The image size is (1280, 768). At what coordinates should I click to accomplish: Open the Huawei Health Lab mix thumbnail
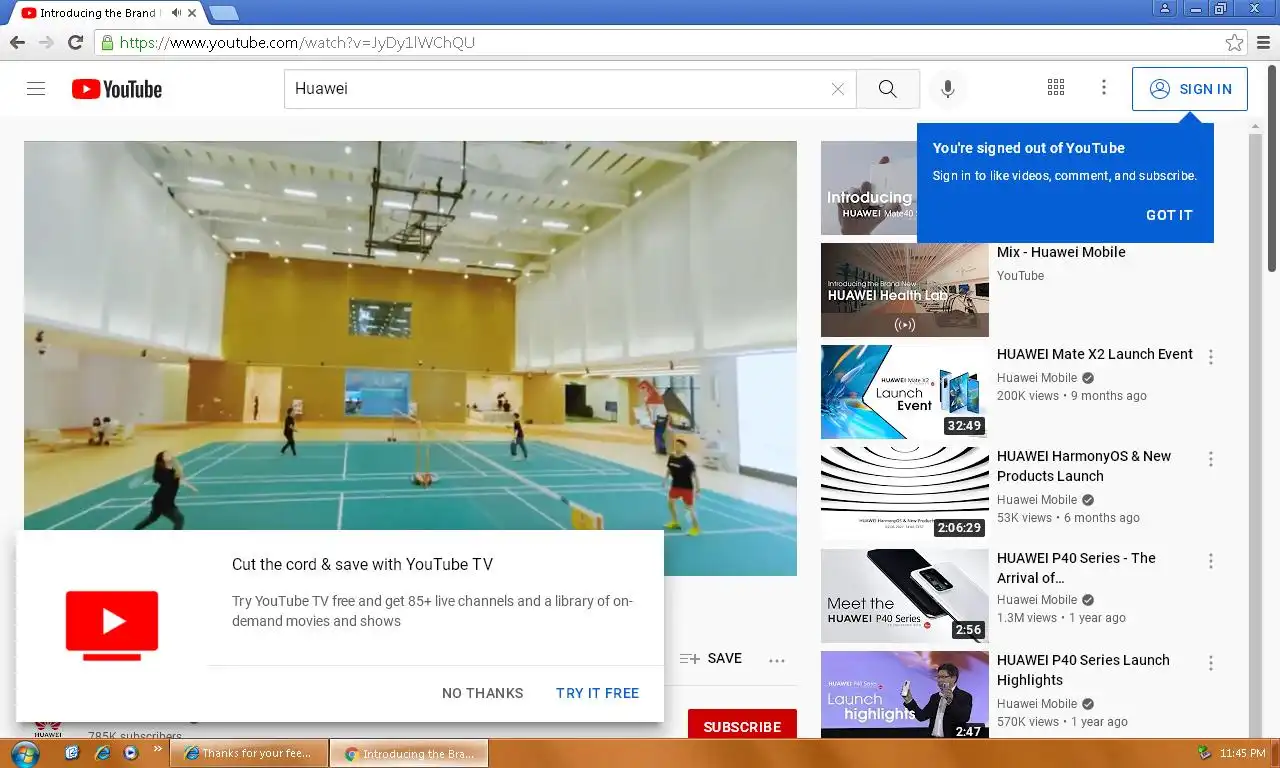click(x=905, y=290)
